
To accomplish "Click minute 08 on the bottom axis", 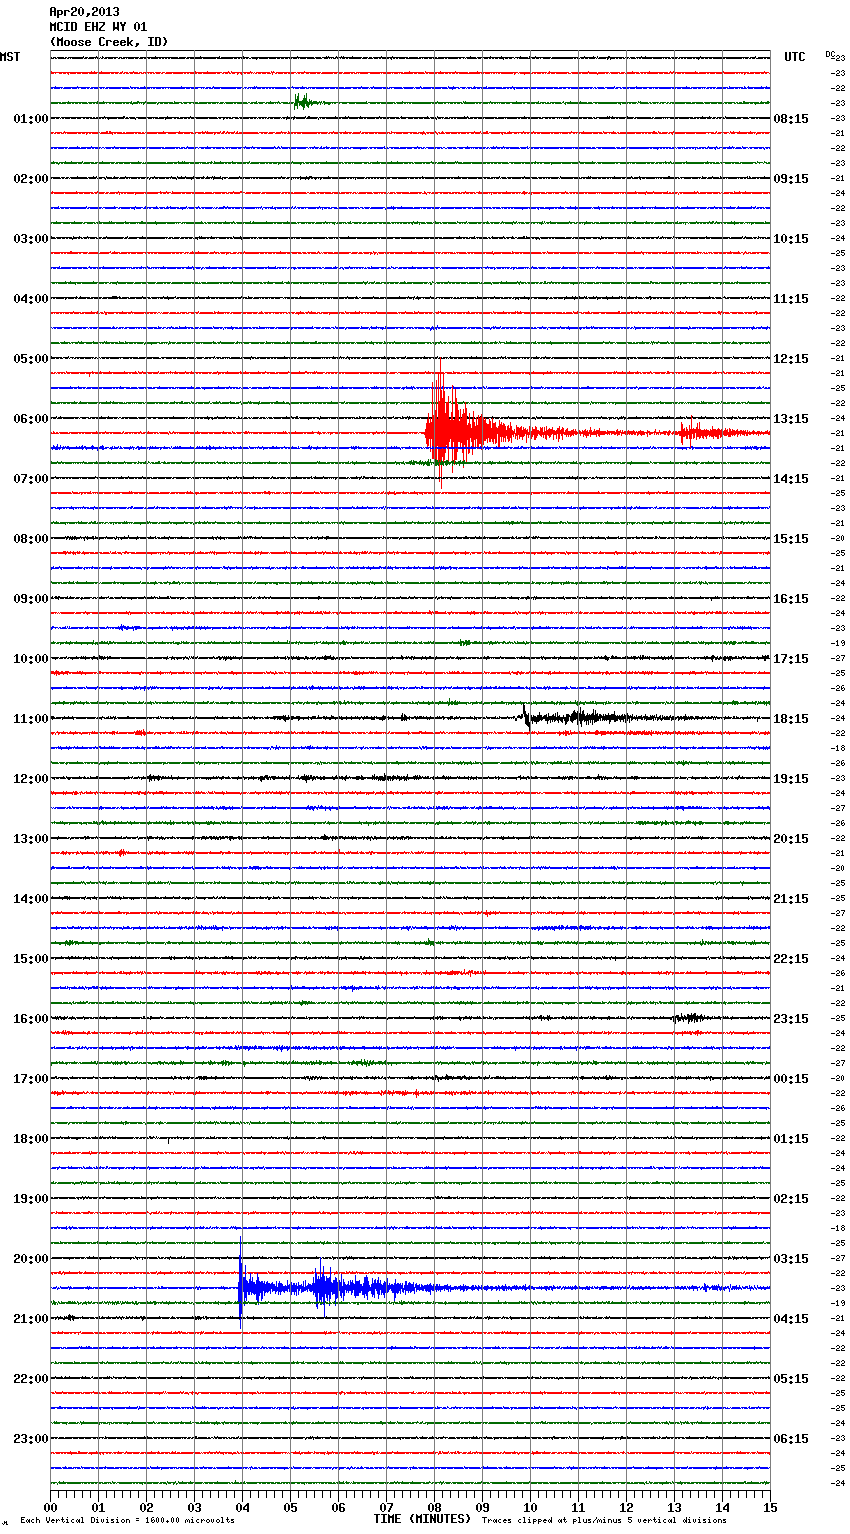I will coord(434,1507).
